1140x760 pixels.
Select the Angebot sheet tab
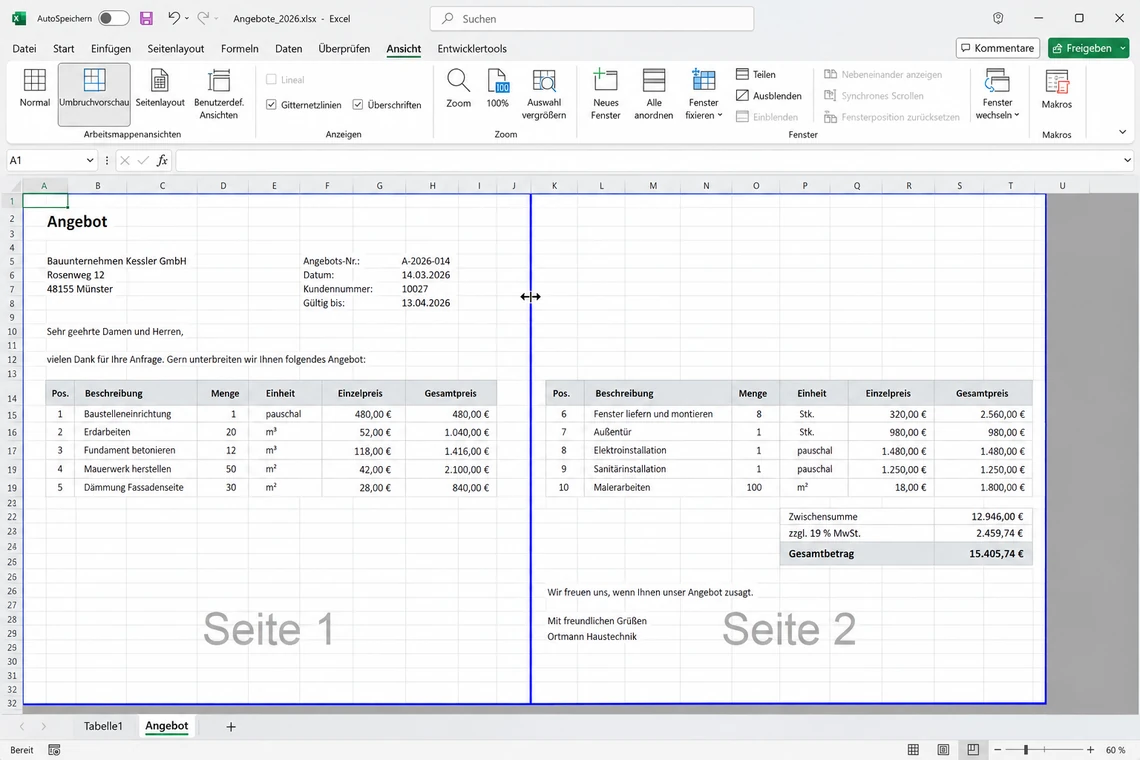tap(166, 726)
